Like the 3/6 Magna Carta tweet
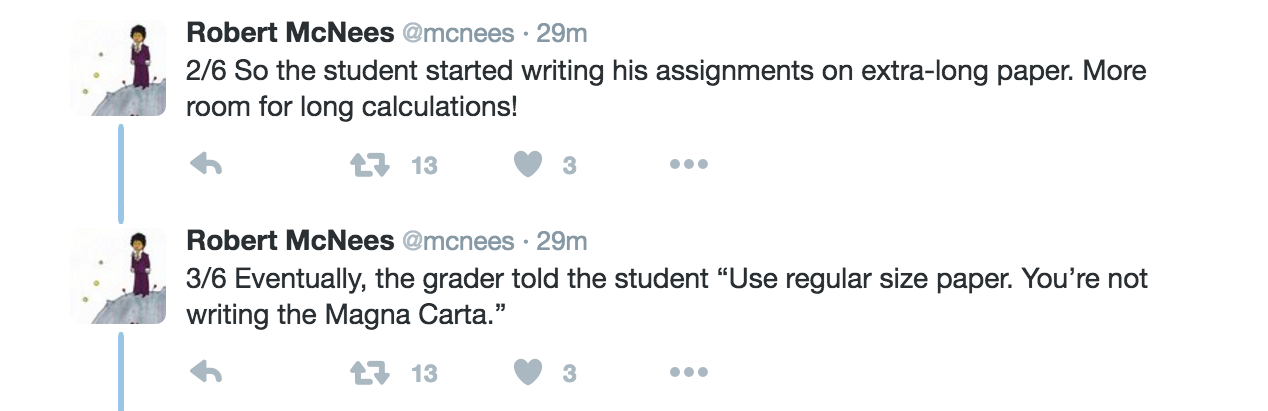This screenshot has width=1268, height=411. pyautogui.click(x=528, y=373)
